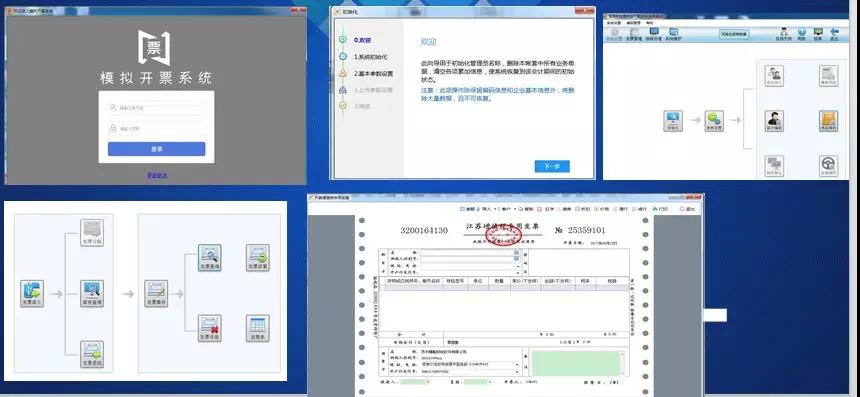Expand the seller bank account dropdown

click(x=518, y=371)
